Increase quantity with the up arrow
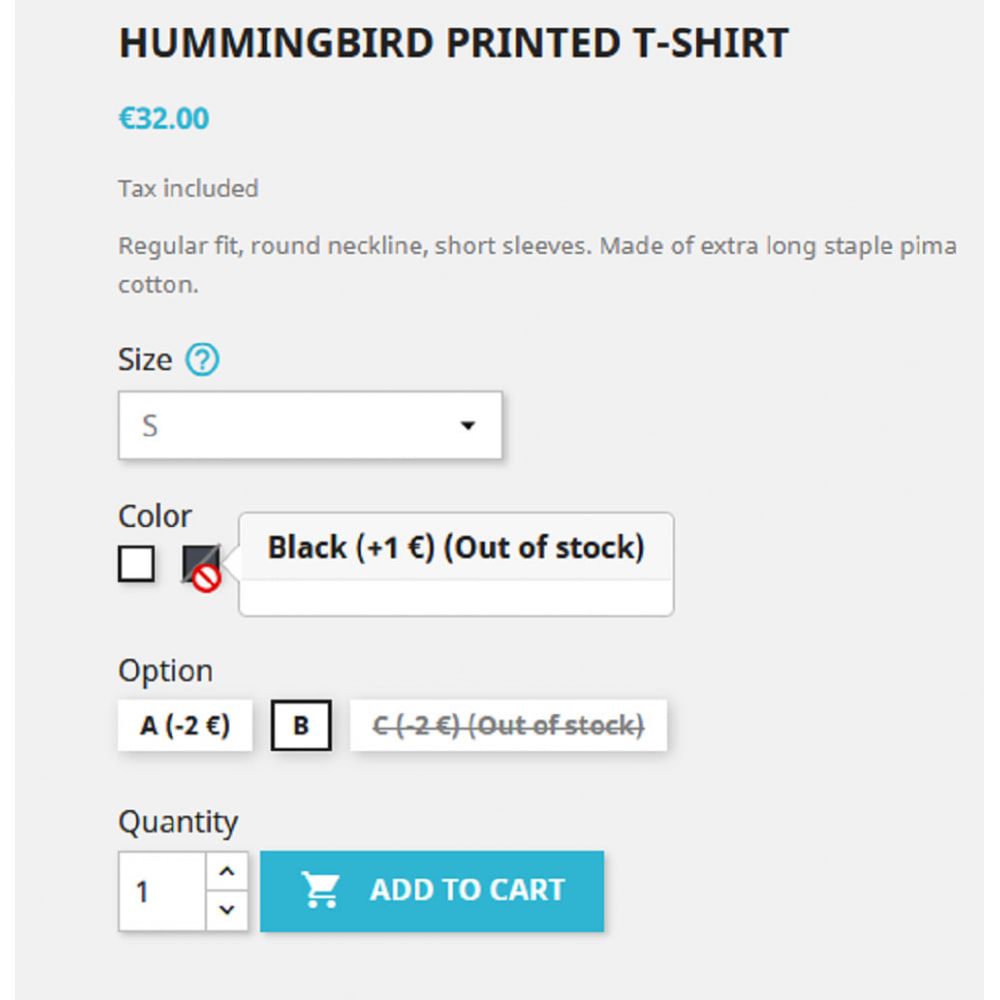 [x=226, y=871]
